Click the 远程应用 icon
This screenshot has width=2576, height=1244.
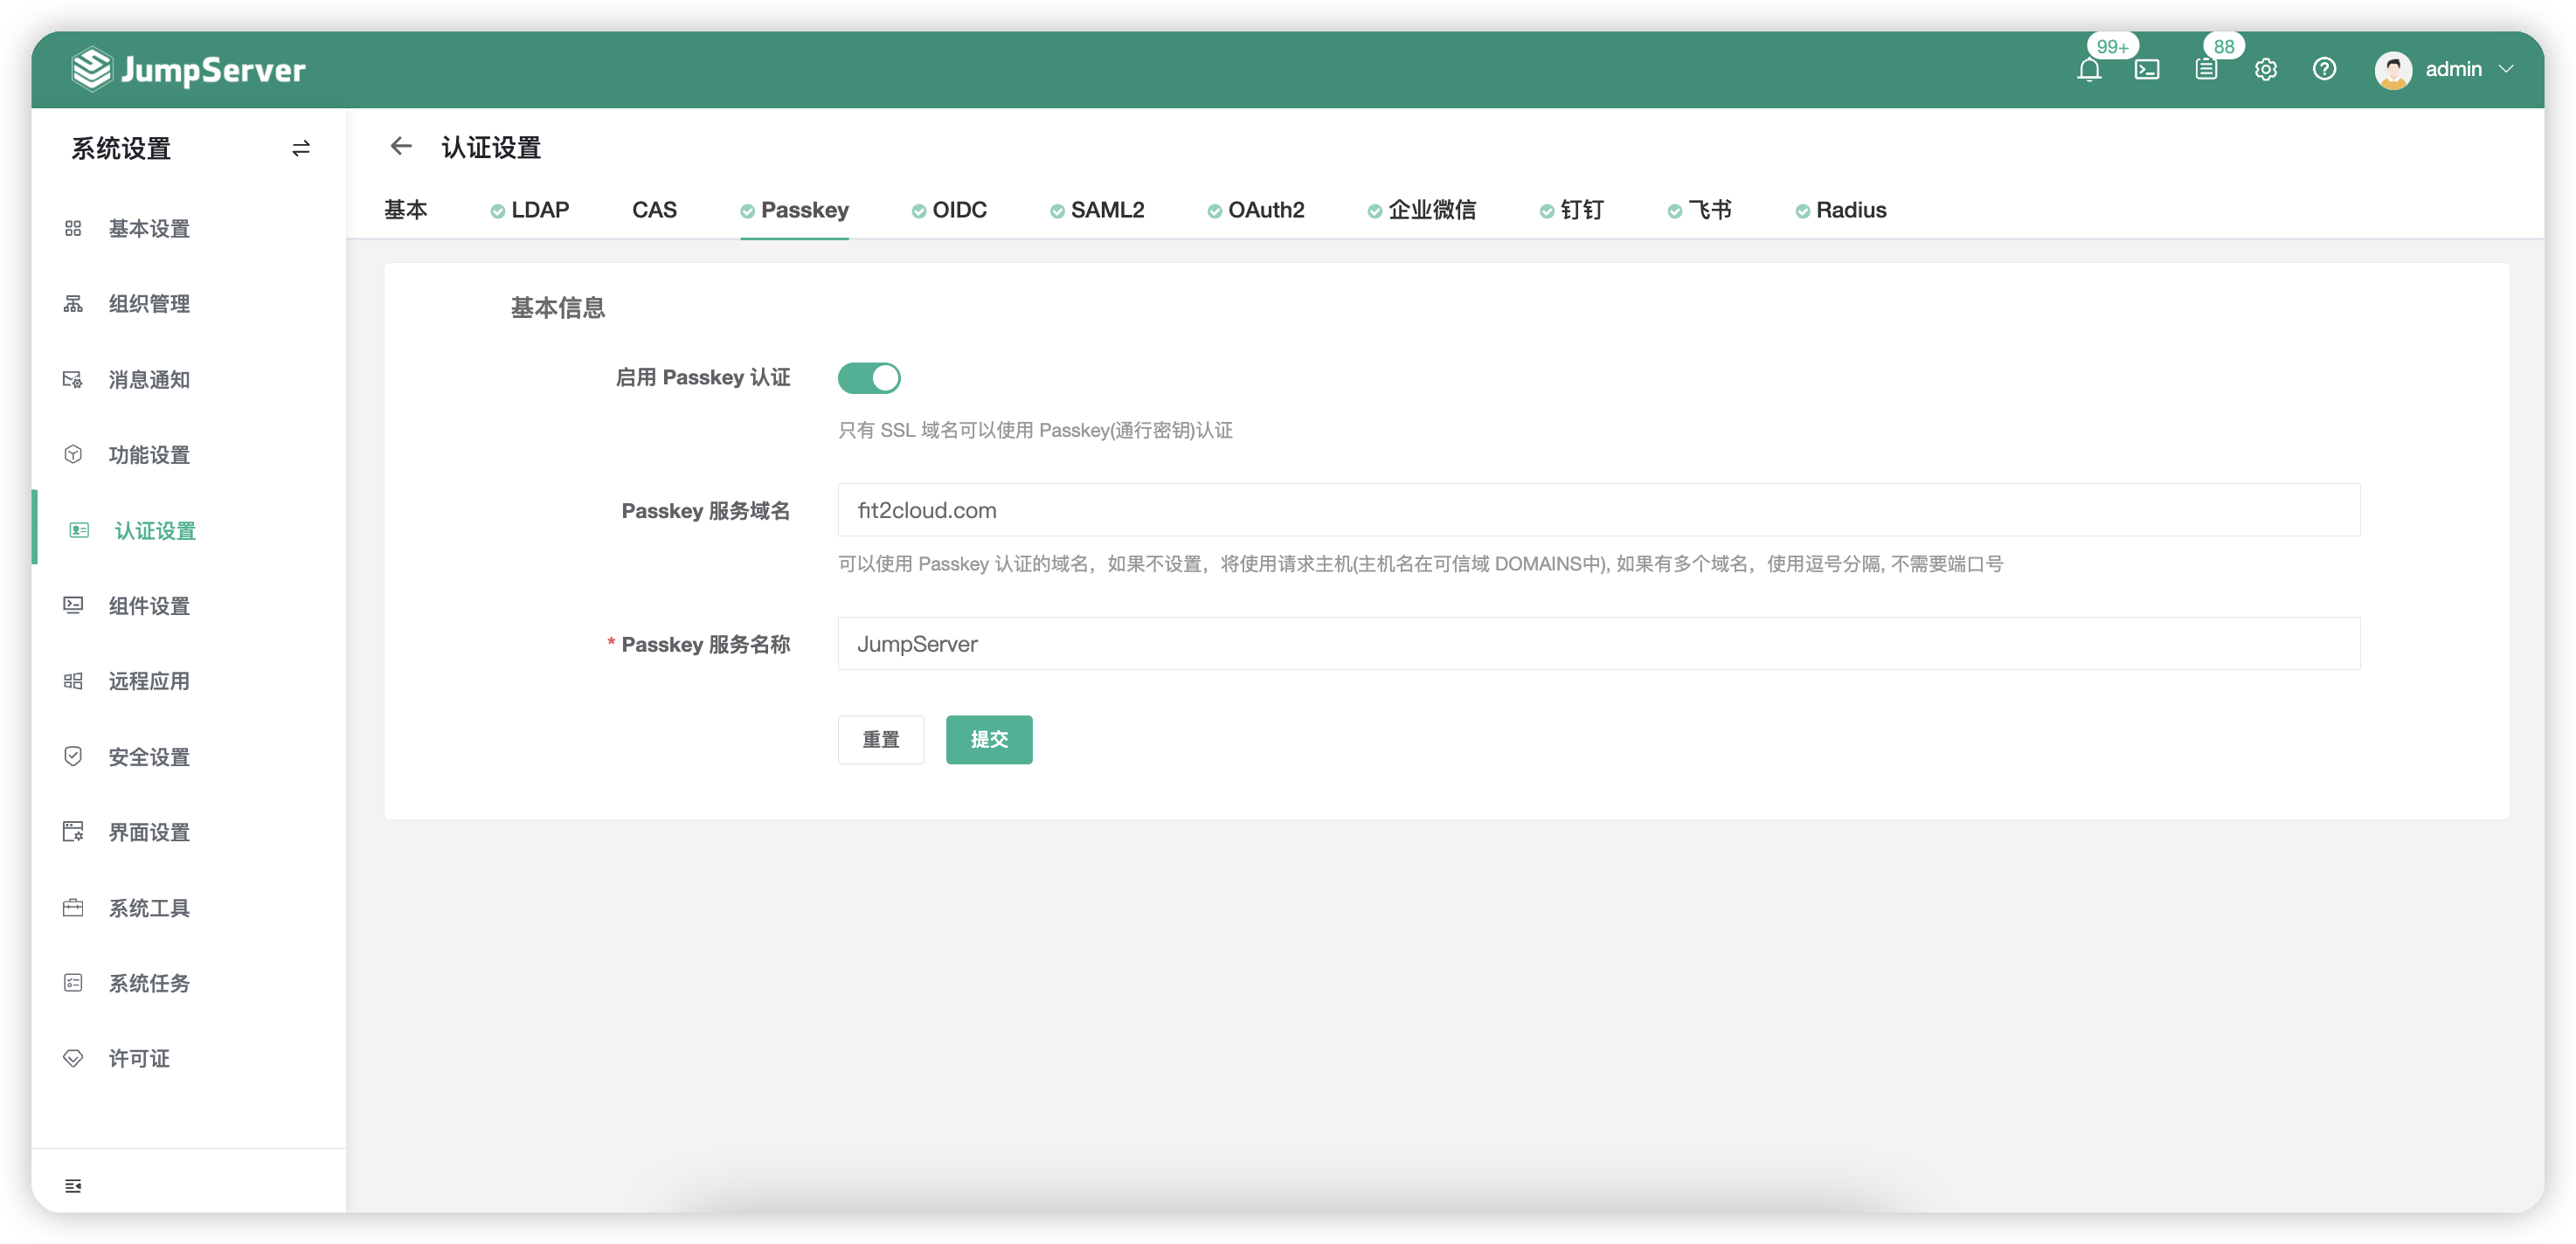73,681
